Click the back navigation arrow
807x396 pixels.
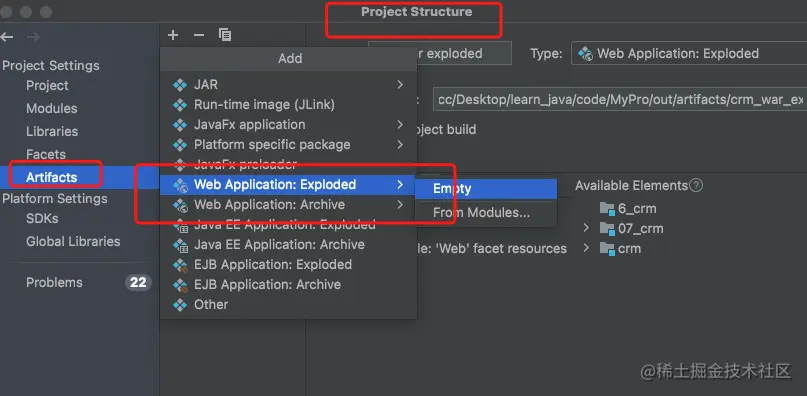tap(7, 37)
